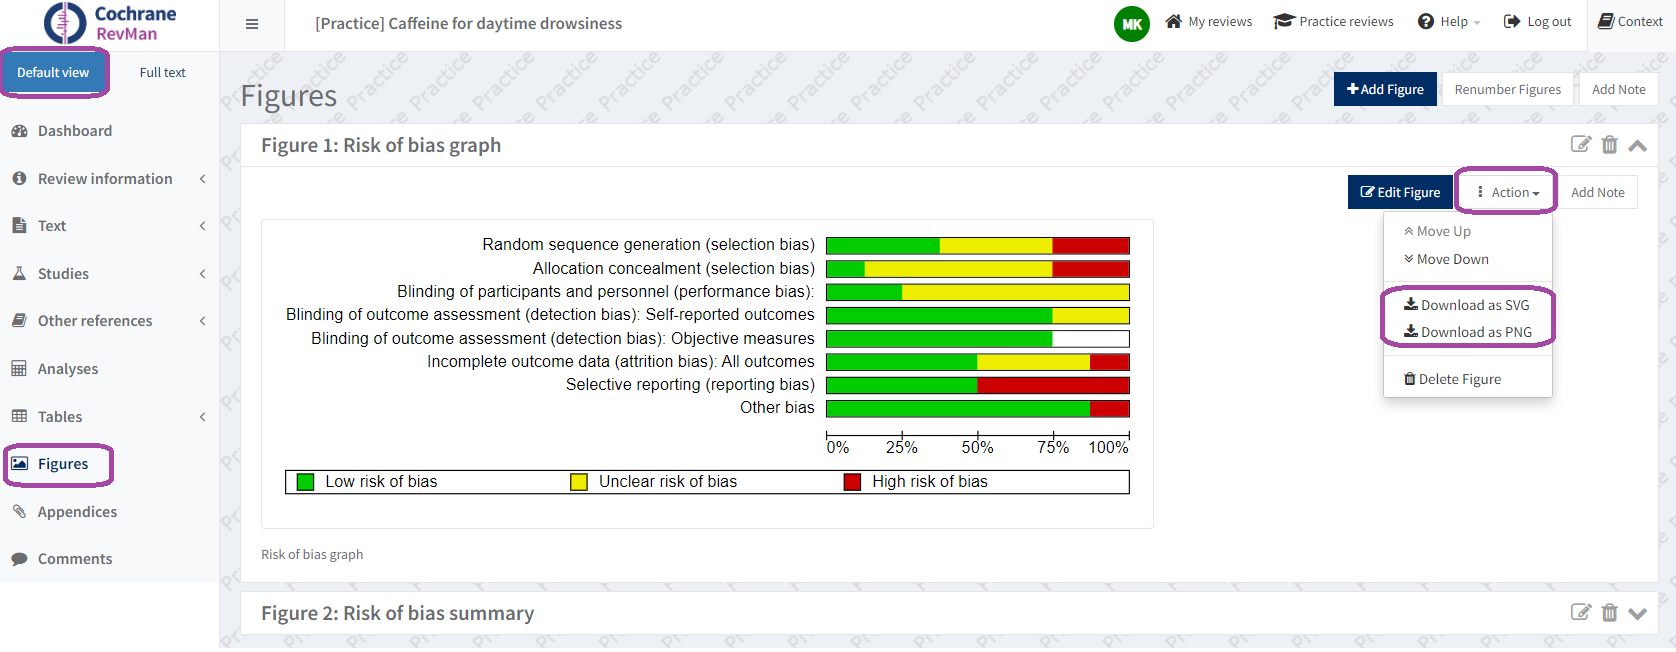Open the Context panel
The height and width of the screenshot is (652, 1676).
pos(1630,22)
